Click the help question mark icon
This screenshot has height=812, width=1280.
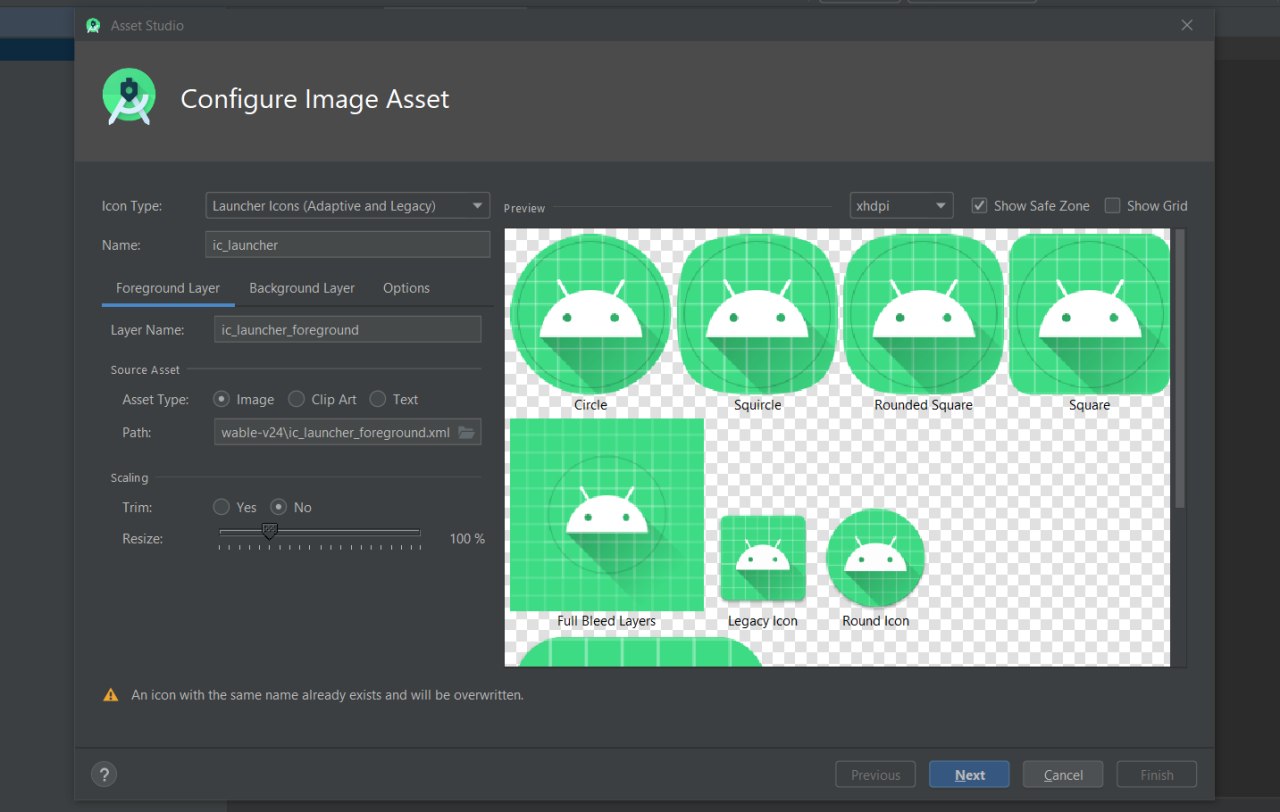click(104, 774)
